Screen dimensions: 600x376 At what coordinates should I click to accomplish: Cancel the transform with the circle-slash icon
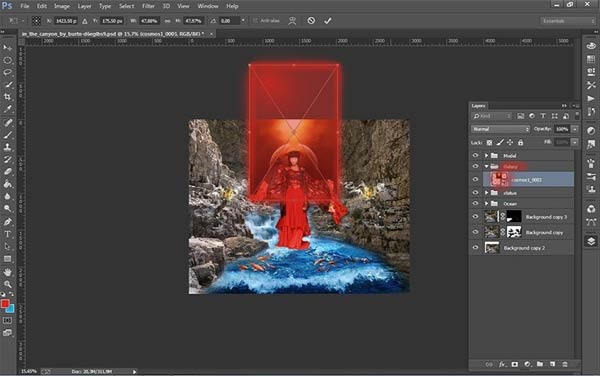pos(311,21)
